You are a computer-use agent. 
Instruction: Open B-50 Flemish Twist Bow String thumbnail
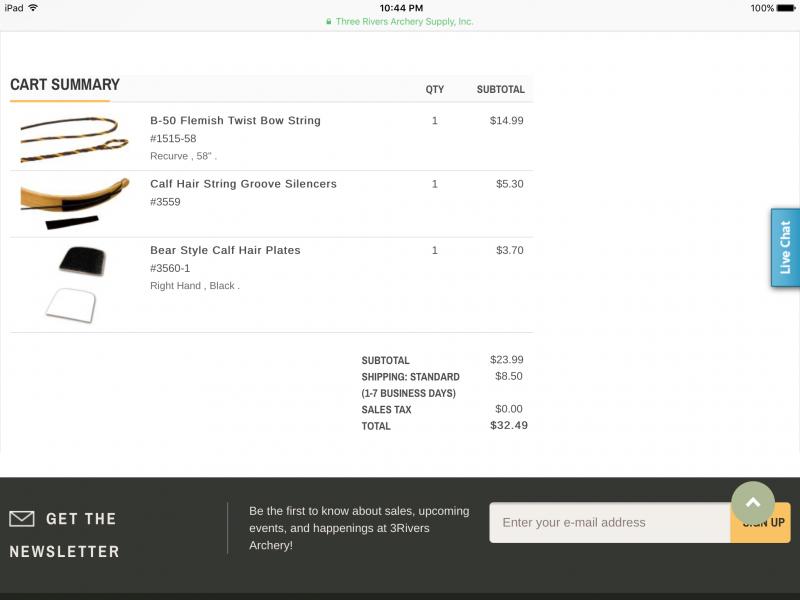[x=74, y=139]
